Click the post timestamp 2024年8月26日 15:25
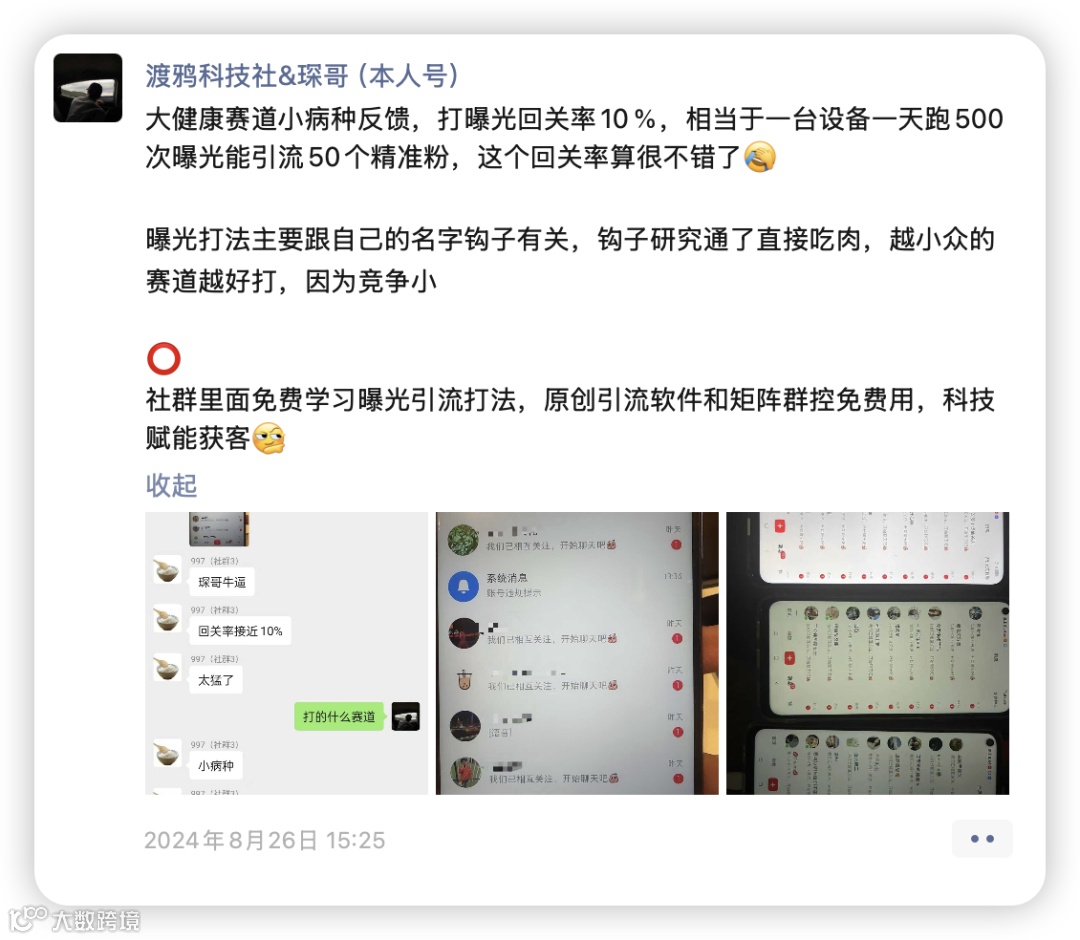This screenshot has width=1080, height=940. click(x=264, y=840)
